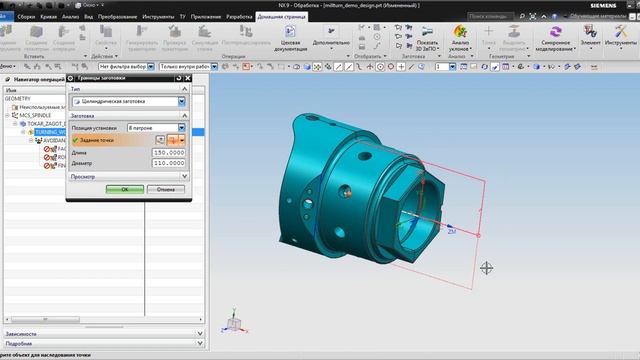
Task: Select the MCS_SPINDLE tree item
Action: [x=35, y=116]
